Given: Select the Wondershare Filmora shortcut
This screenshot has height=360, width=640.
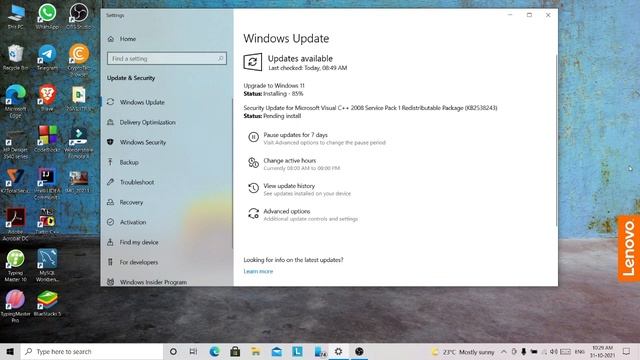Looking at the screenshot, I should click(x=78, y=142).
